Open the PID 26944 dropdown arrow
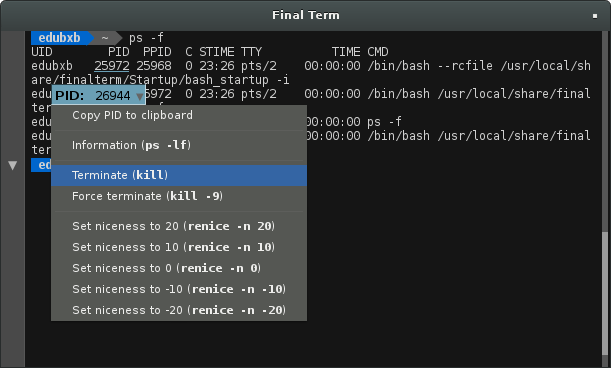The width and height of the screenshot is (611, 368). (x=140, y=96)
